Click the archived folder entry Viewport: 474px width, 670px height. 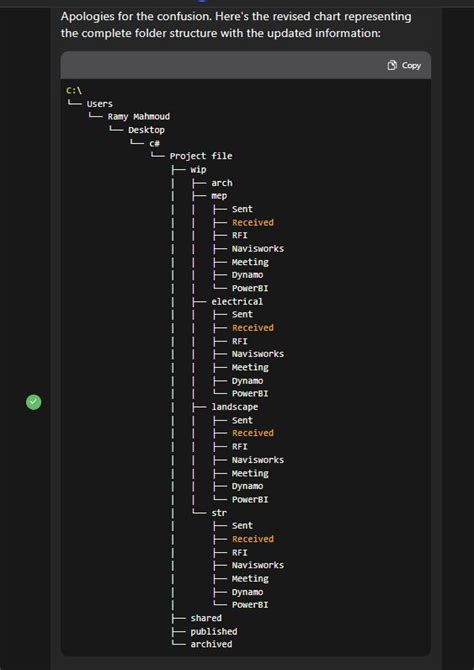point(211,644)
